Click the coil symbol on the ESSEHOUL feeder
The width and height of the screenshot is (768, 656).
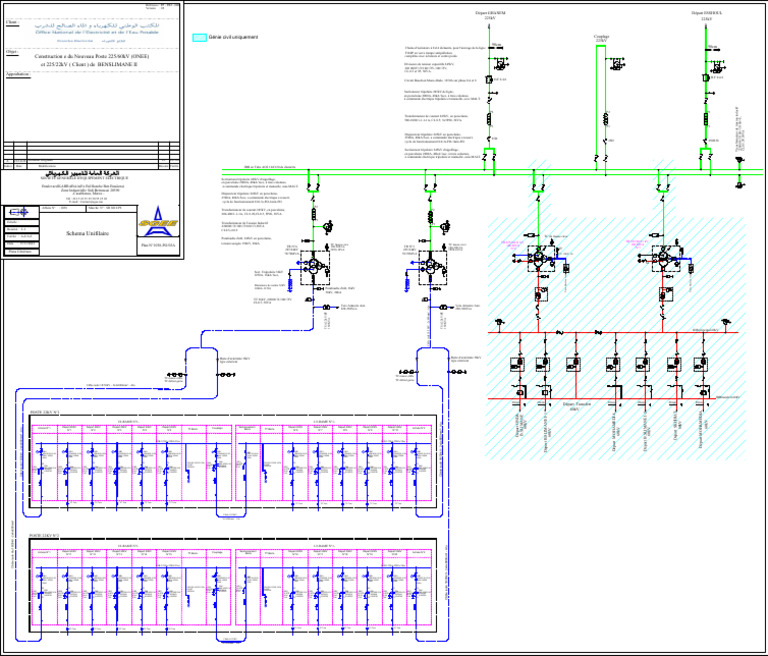pyautogui.click(x=707, y=116)
